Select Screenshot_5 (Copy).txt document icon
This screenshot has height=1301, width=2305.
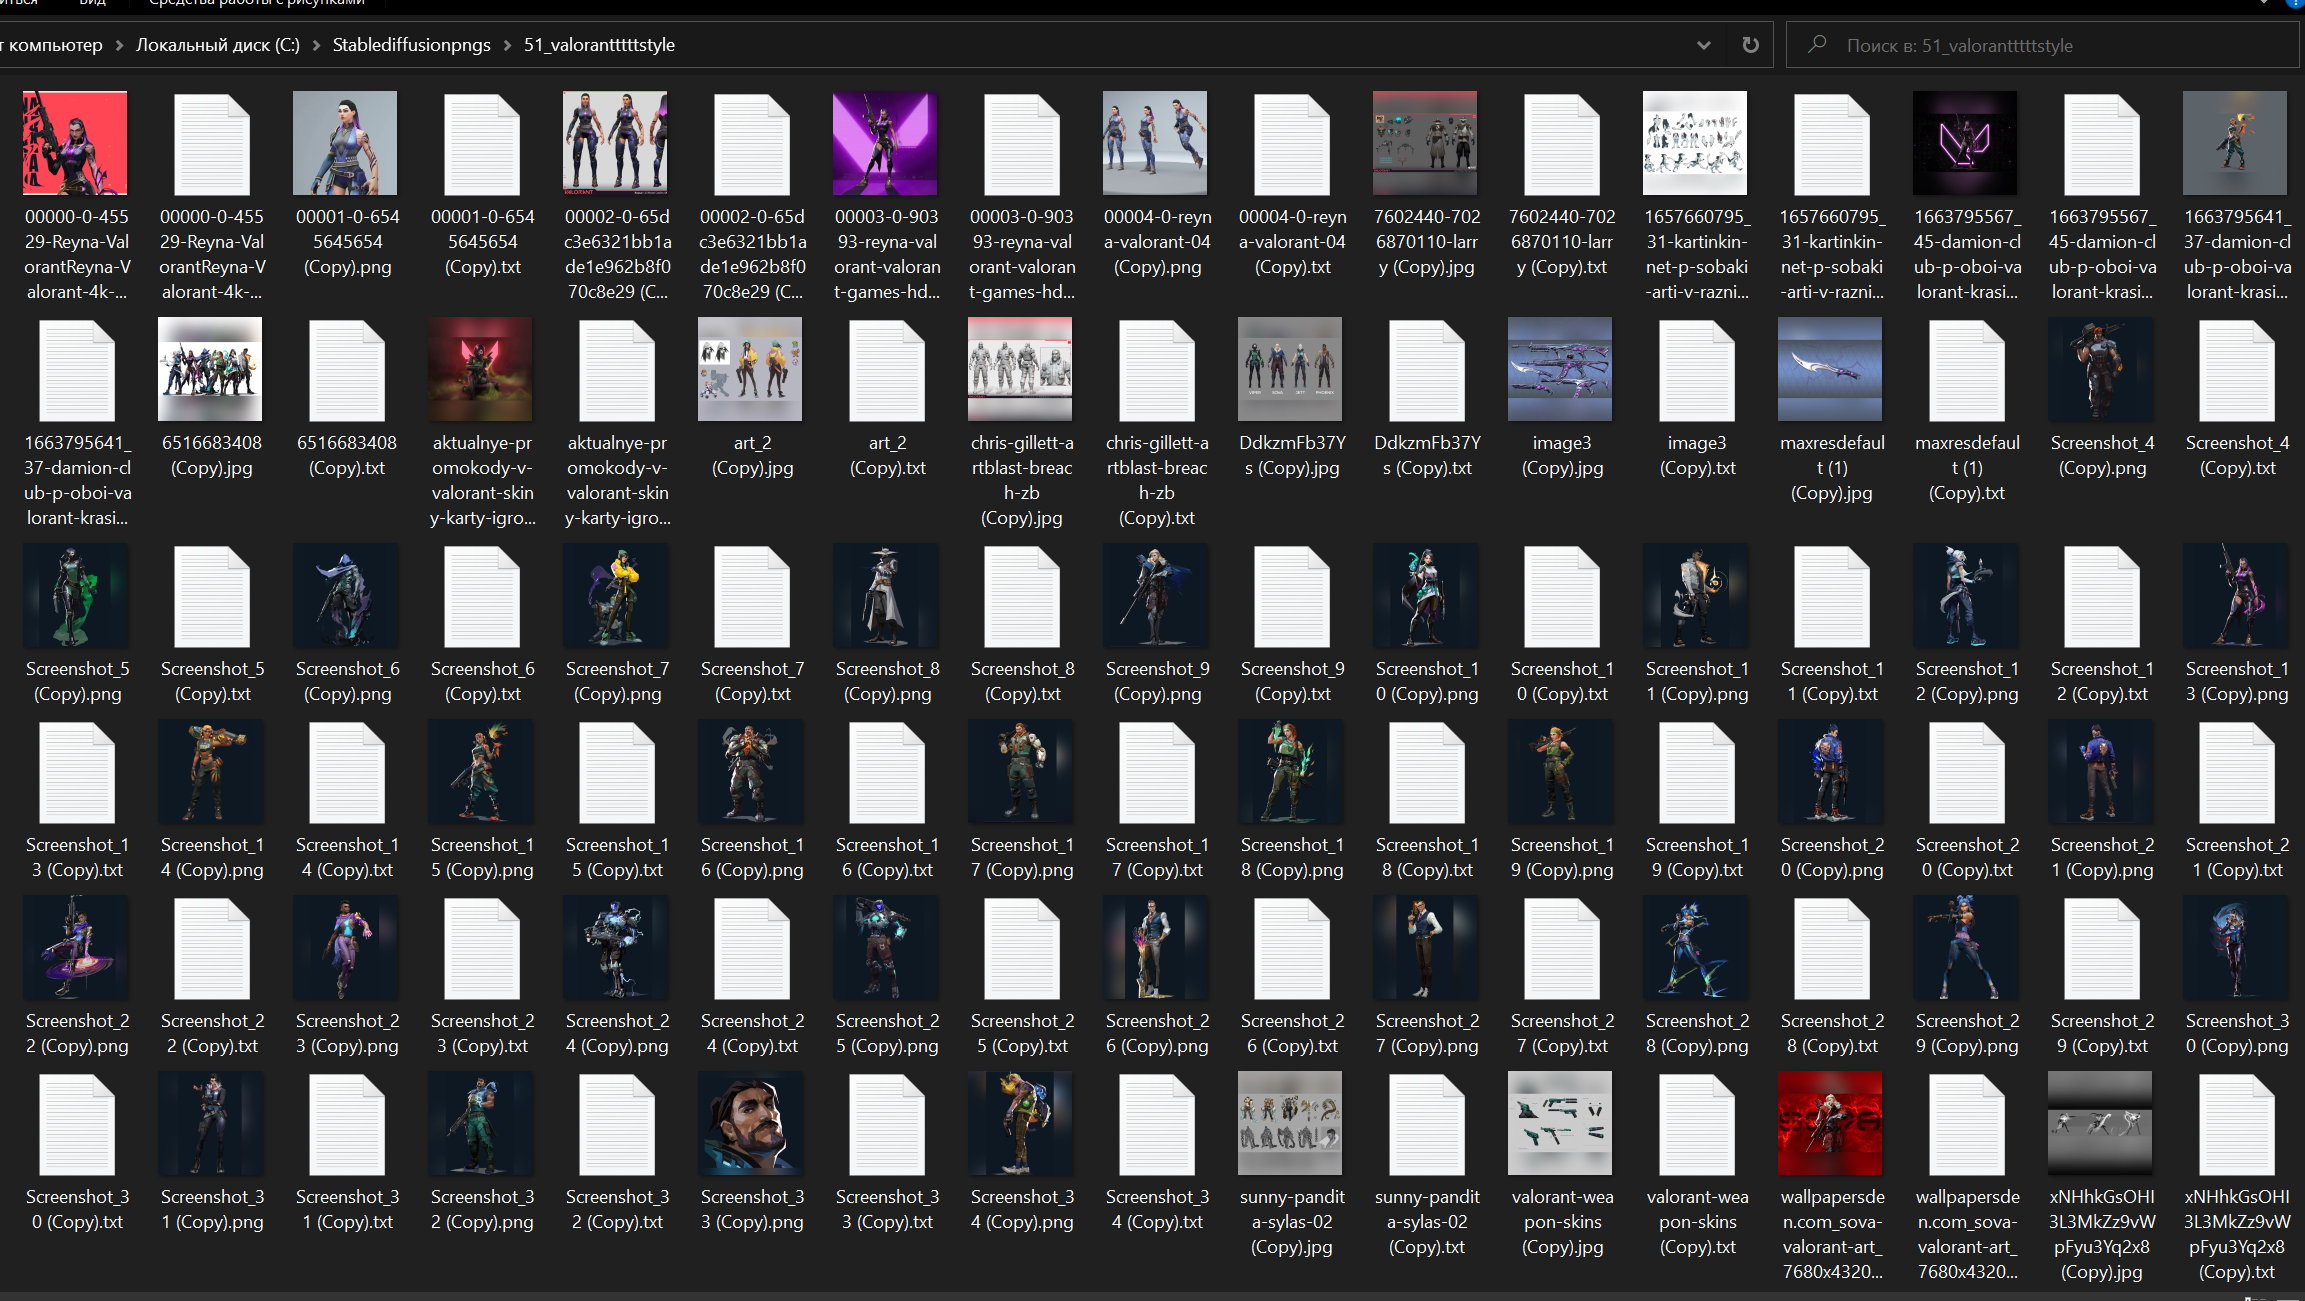(x=212, y=597)
